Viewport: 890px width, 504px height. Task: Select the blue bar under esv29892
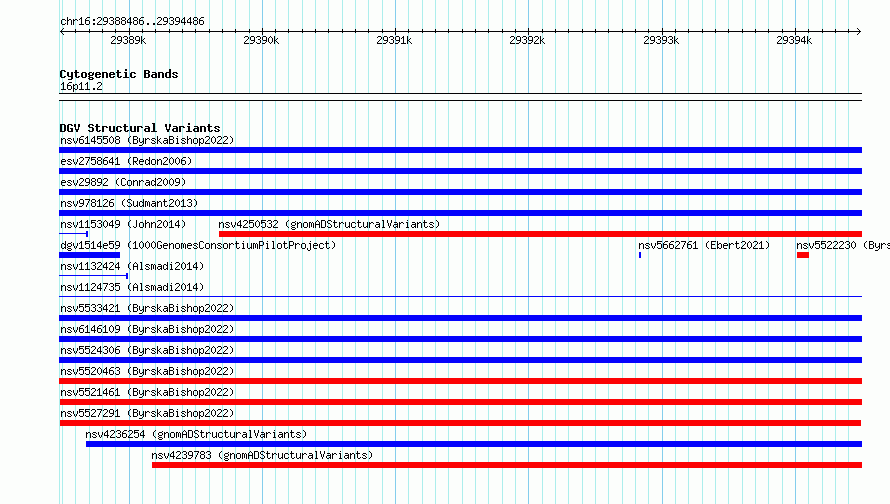460,192
